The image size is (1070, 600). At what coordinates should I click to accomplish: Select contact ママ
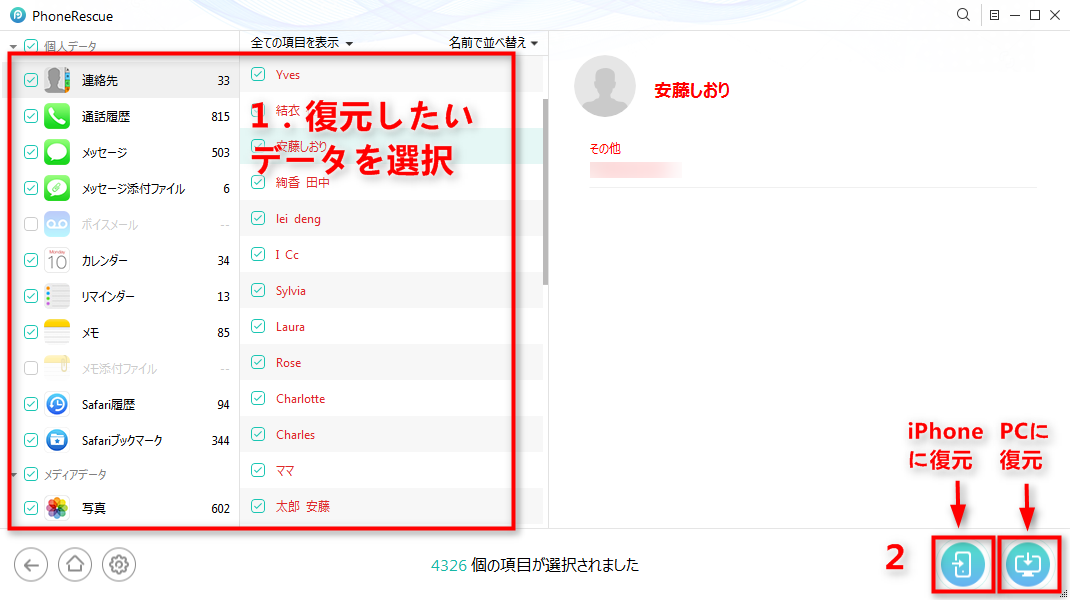coord(285,470)
